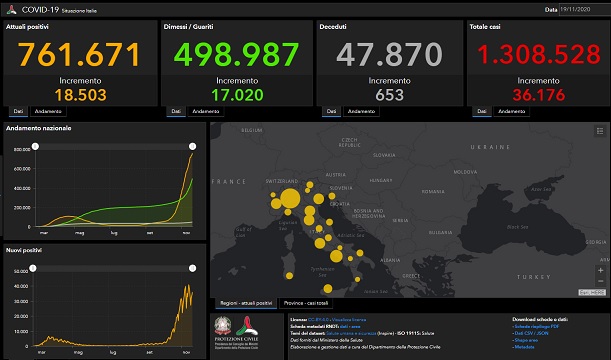Click left range handle on Nuovi positivi chart

click(x=33, y=268)
